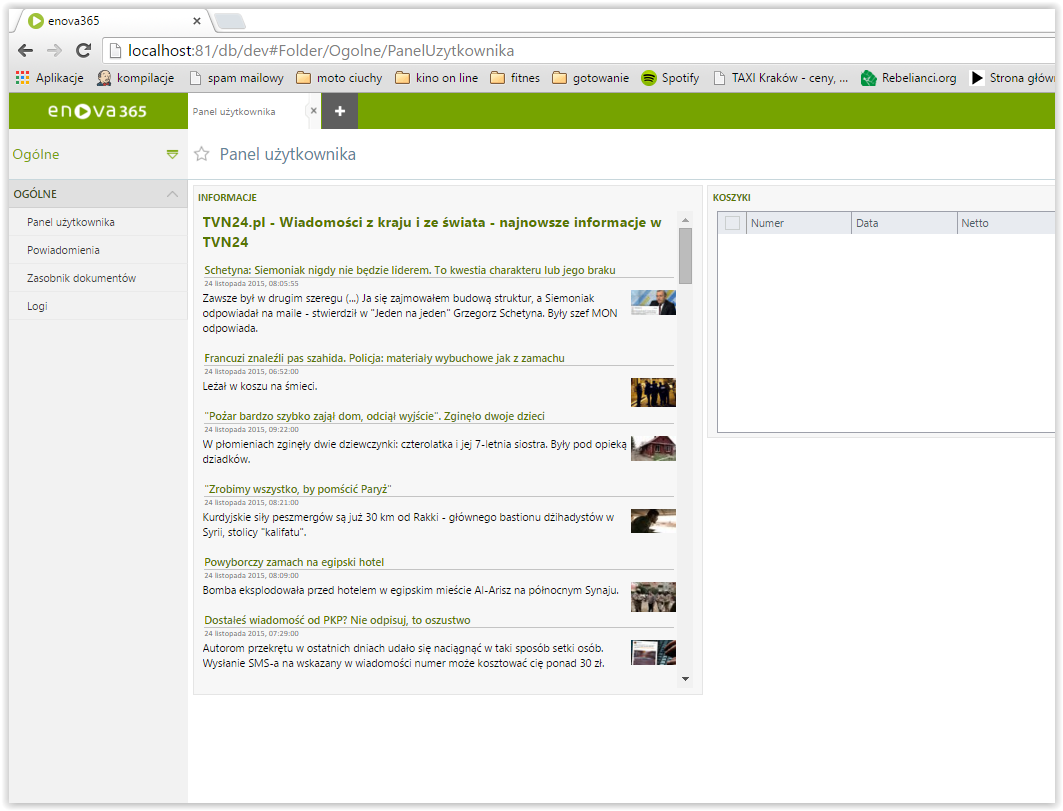Reload the page with browser refresh icon

[x=83, y=50]
